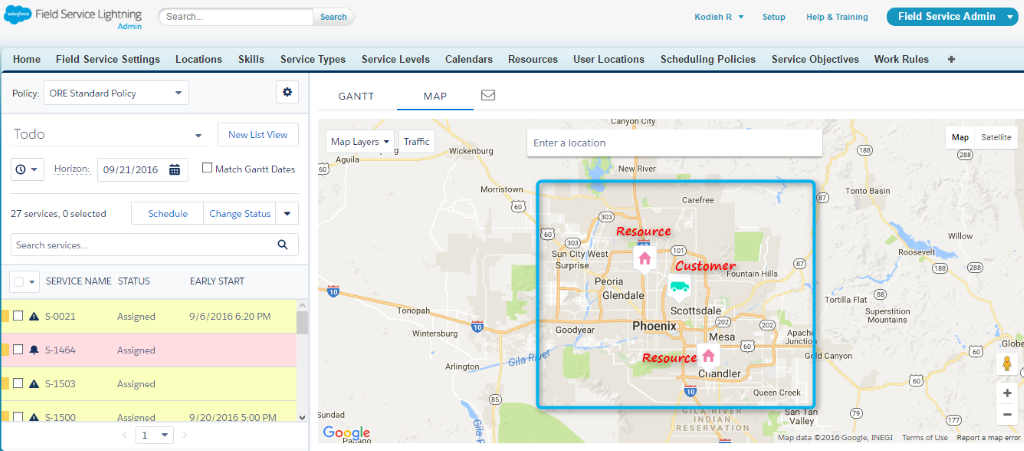Click the pink home resource marker near Peoria
Screen dimensions: 1024x451
(x=644, y=258)
